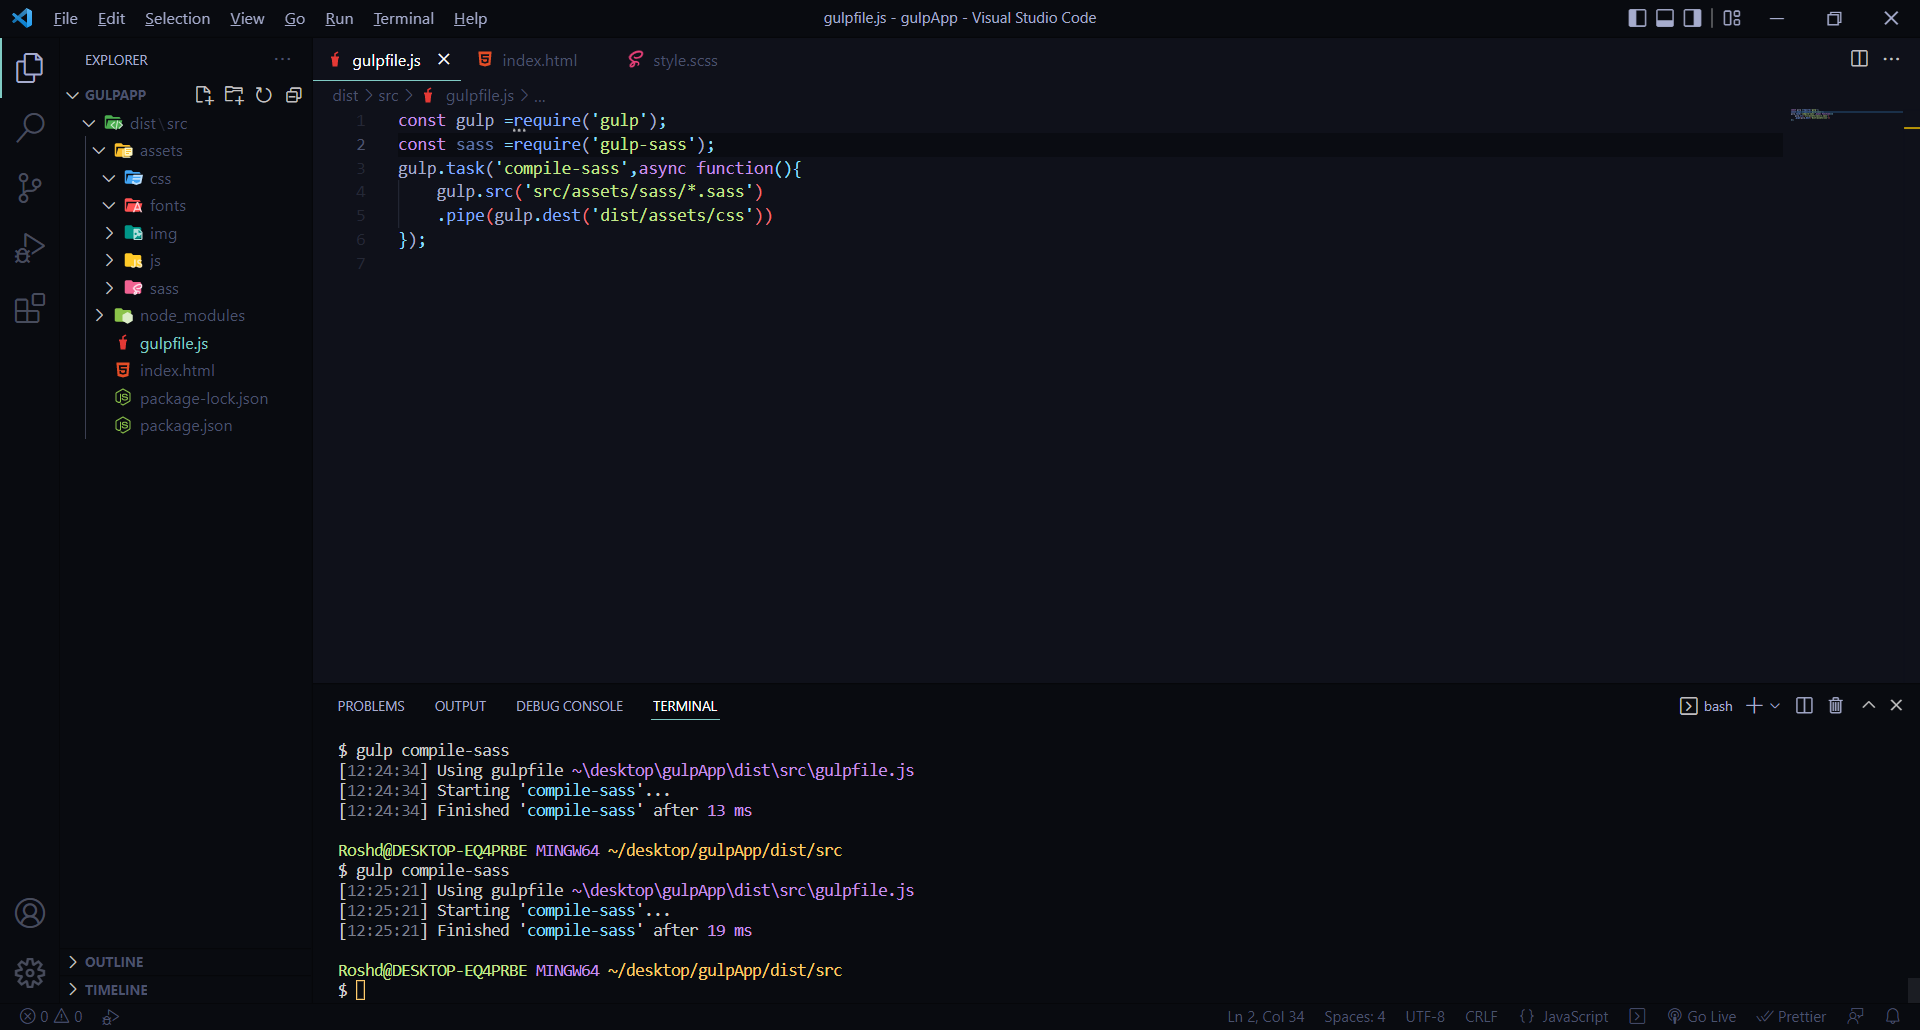Expand the sass folder
Viewport: 1920px width, 1030px height.
click(x=109, y=288)
